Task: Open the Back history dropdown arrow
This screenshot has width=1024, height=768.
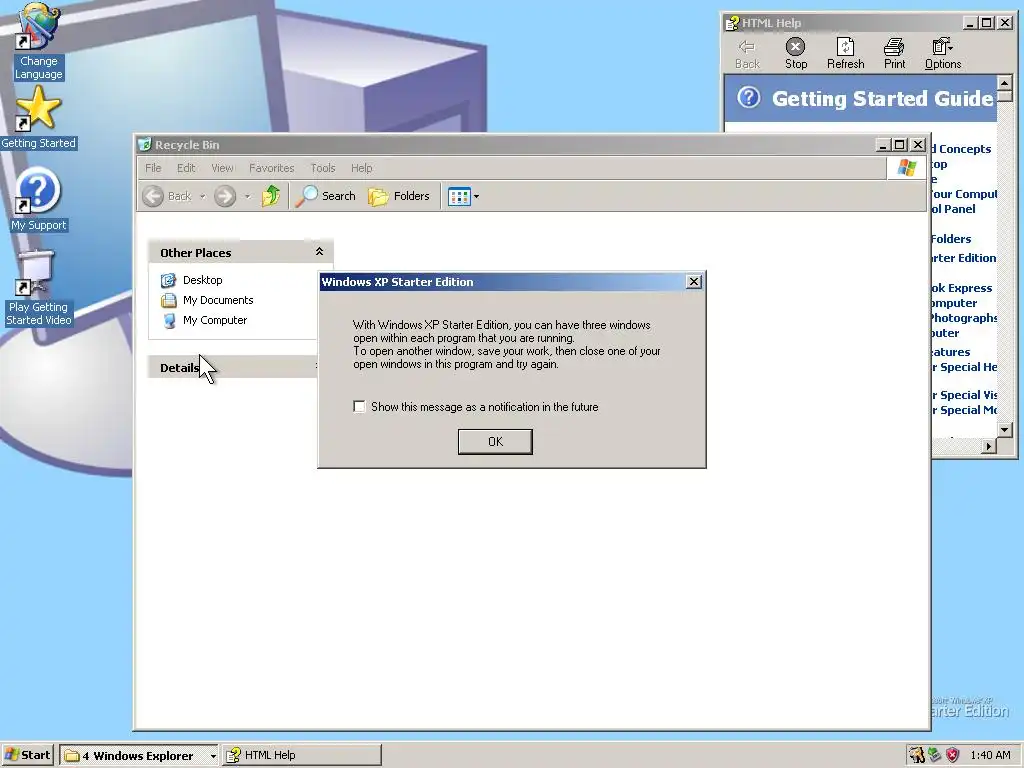Action: pos(202,197)
